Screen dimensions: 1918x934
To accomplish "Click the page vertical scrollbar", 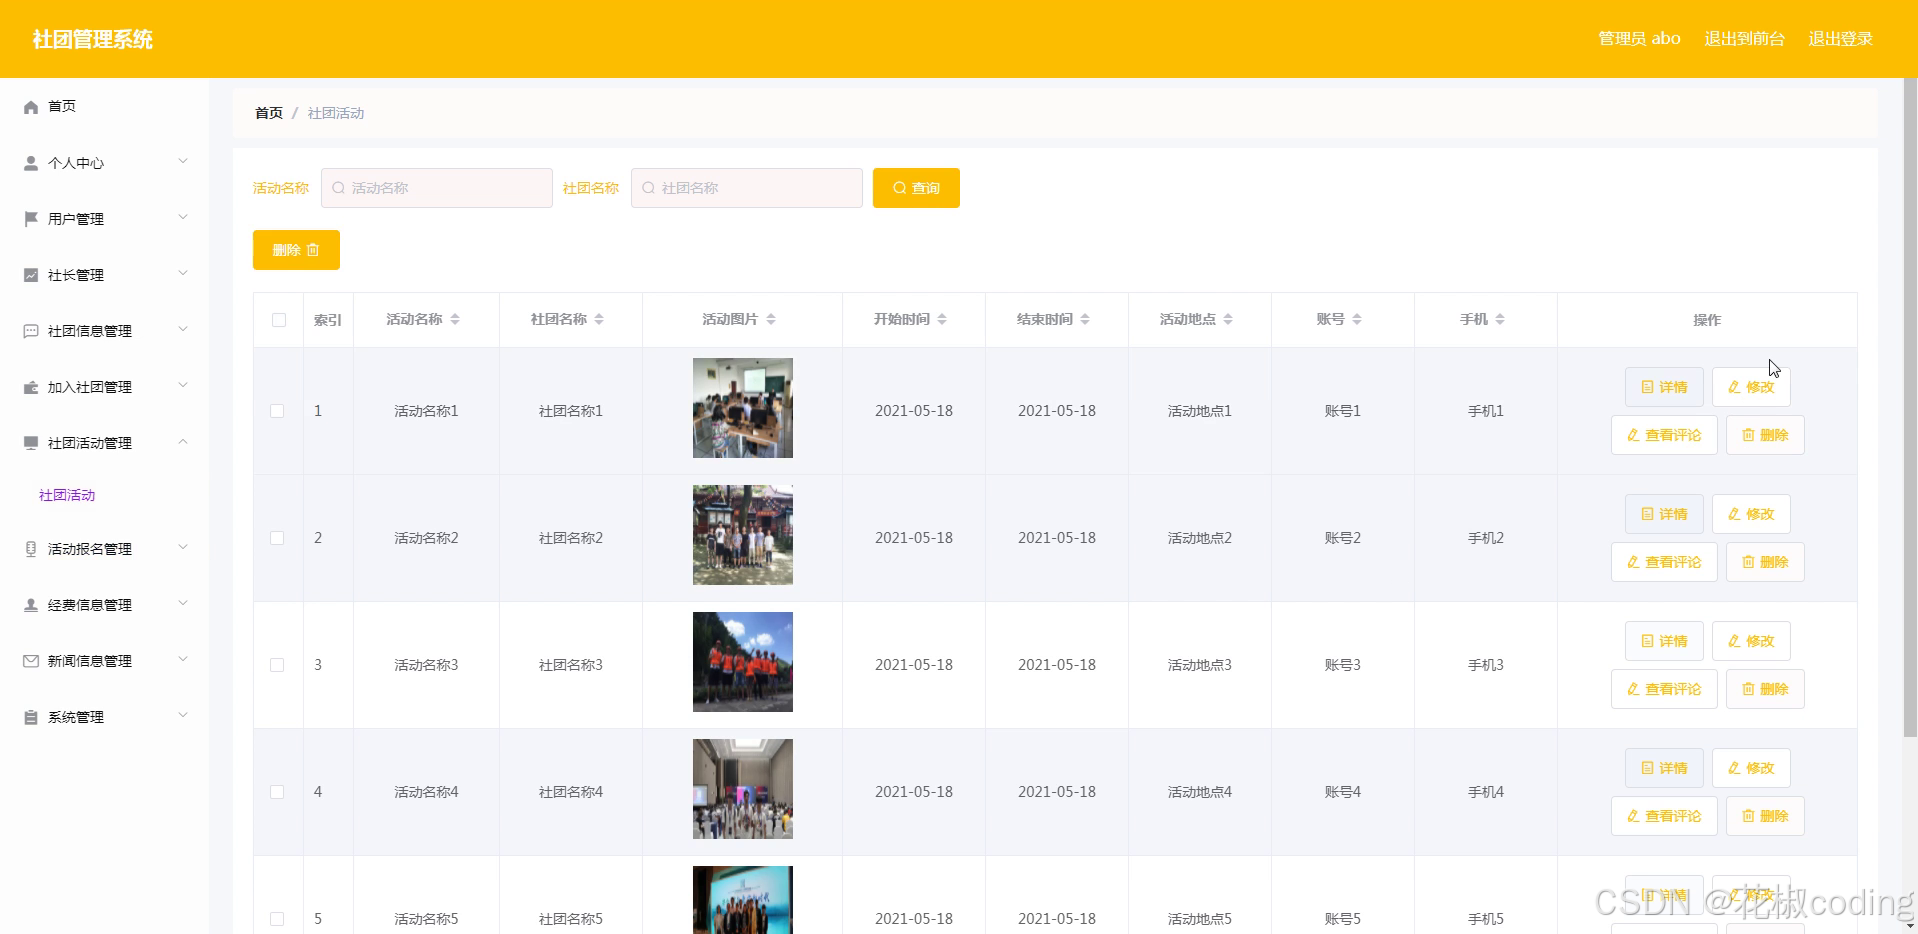I will point(1910,408).
